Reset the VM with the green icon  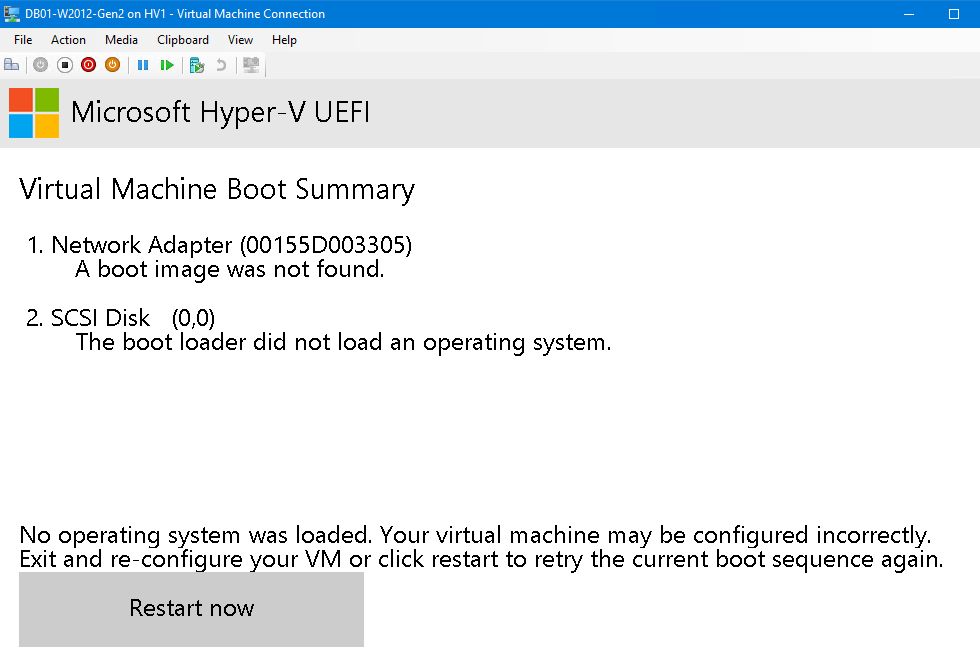[x=167, y=65]
